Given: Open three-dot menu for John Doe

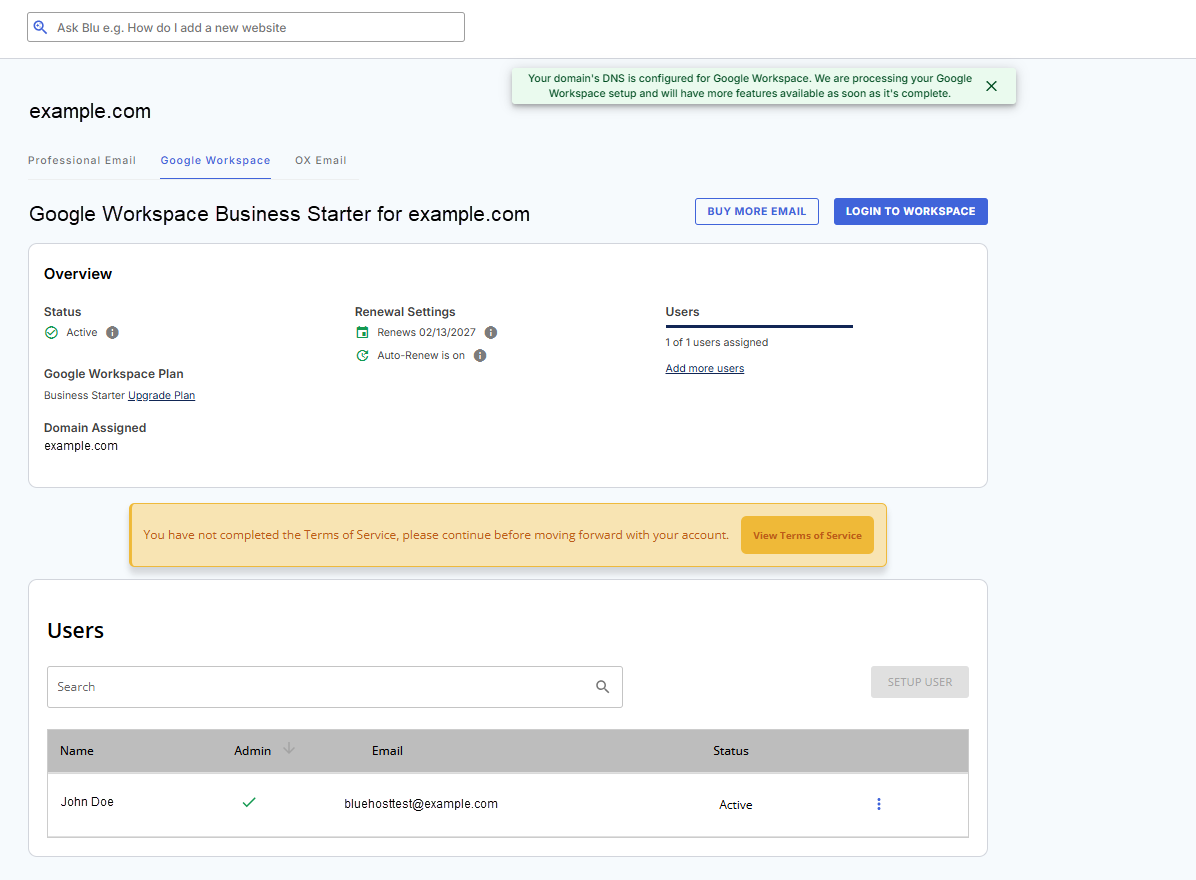Looking at the screenshot, I should click(879, 804).
